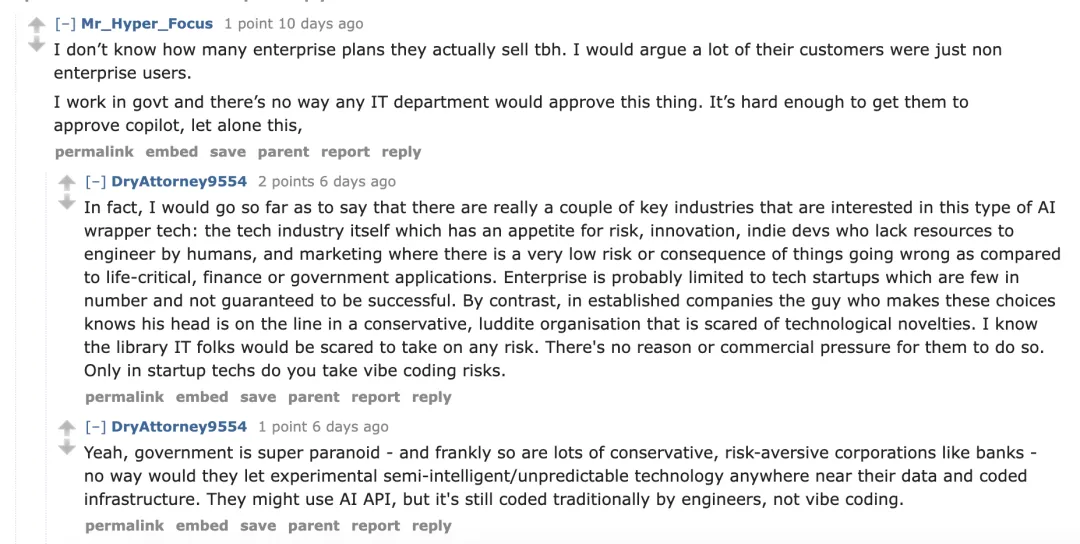
Task: Reply to Mr_Hyper_Focus's comment
Action: [401, 152]
